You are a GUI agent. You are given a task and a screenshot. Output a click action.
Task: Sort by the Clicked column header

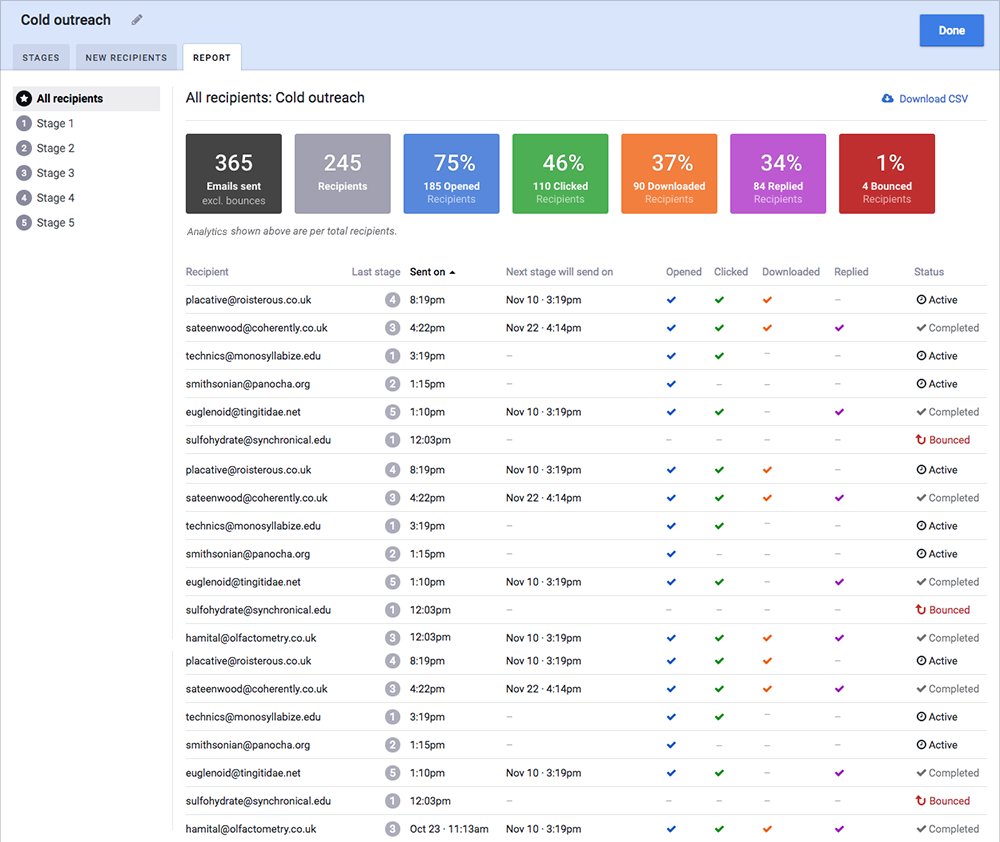[731, 272]
